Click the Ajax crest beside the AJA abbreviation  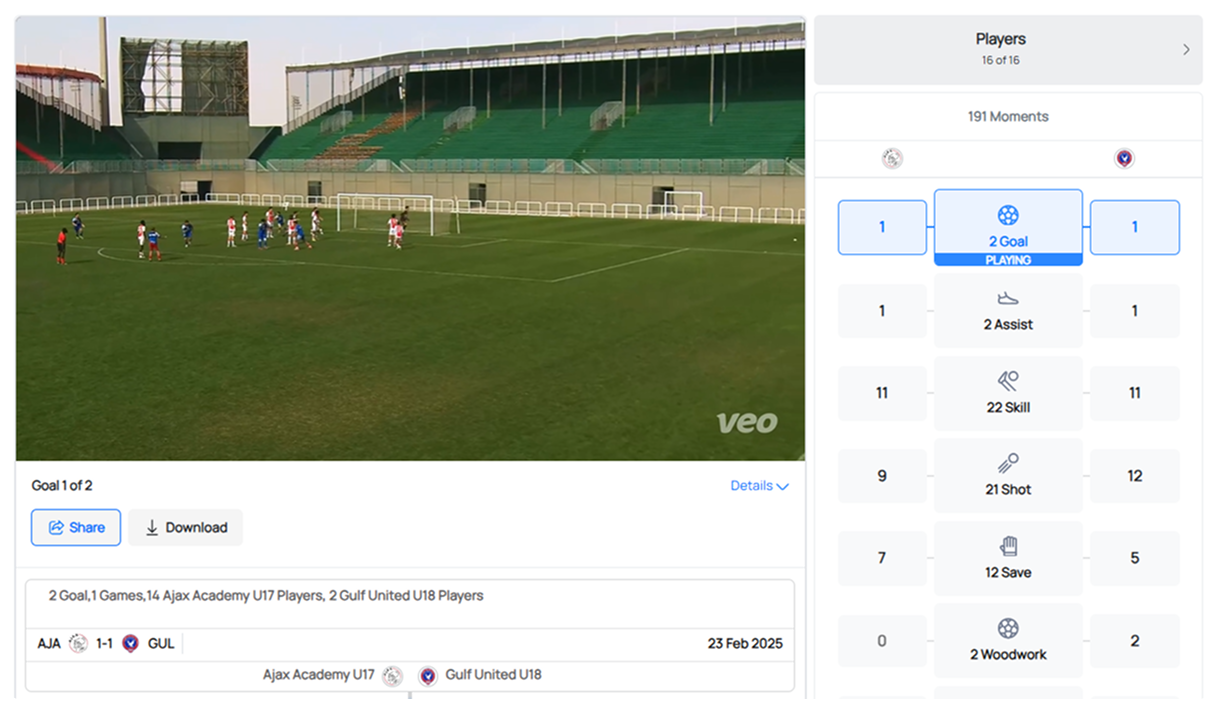pyautogui.click(x=78, y=644)
